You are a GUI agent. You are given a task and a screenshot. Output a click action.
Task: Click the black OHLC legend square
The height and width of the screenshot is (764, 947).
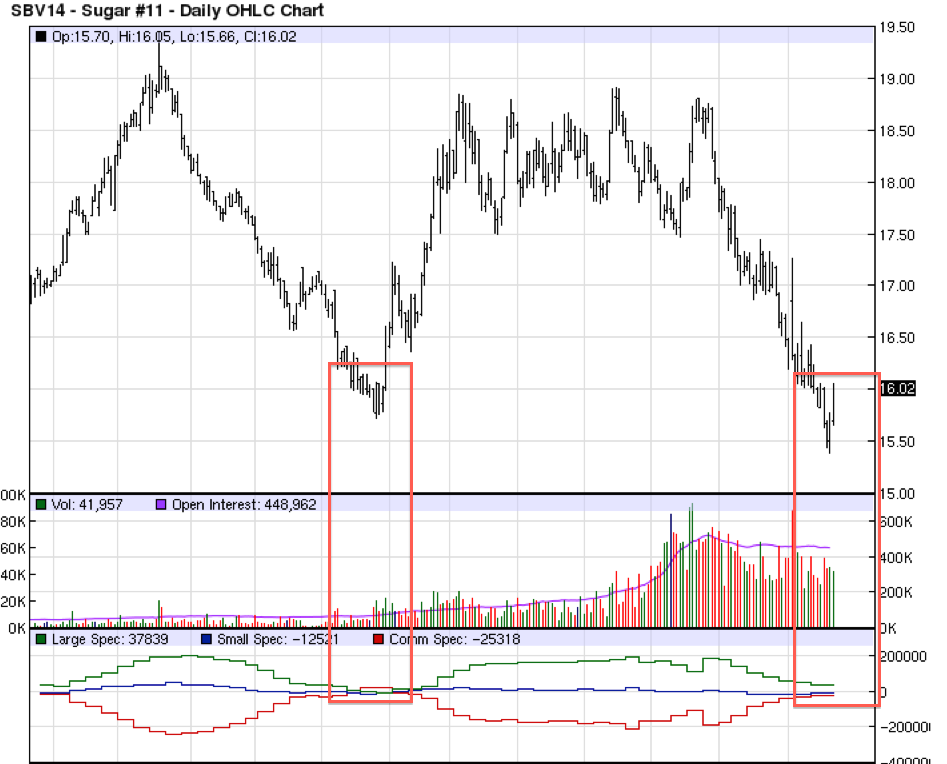click(41, 36)
